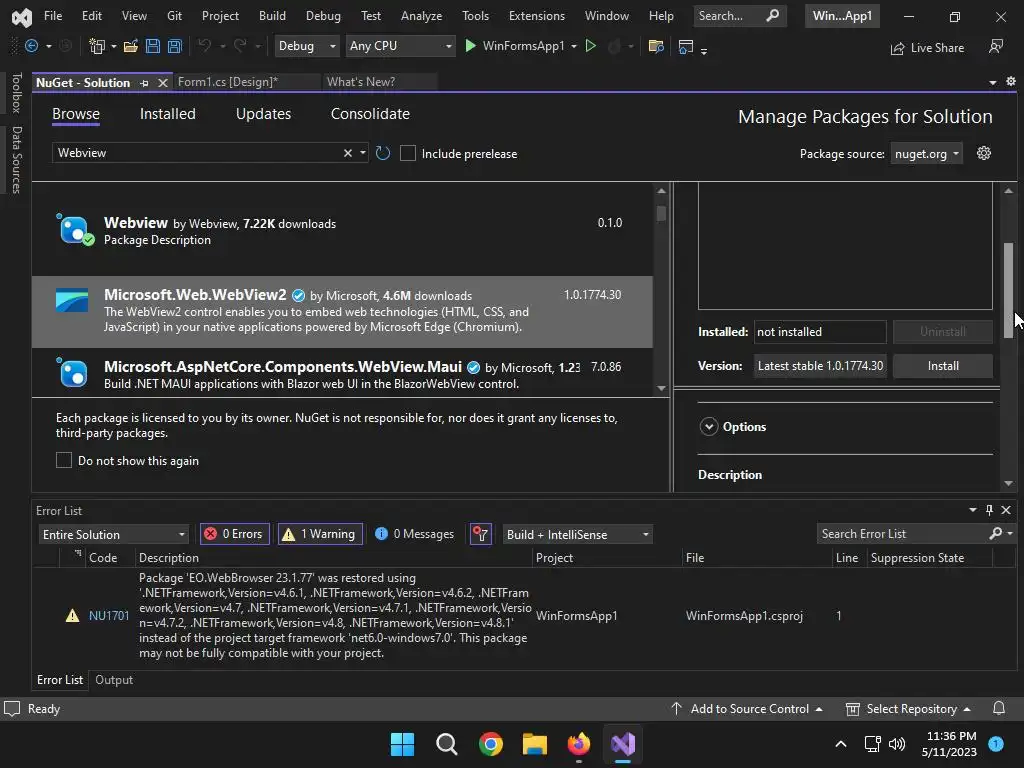Navigate backward with the toolbar arrow
The image size is (1024, 768).
[x=31, y=46]
